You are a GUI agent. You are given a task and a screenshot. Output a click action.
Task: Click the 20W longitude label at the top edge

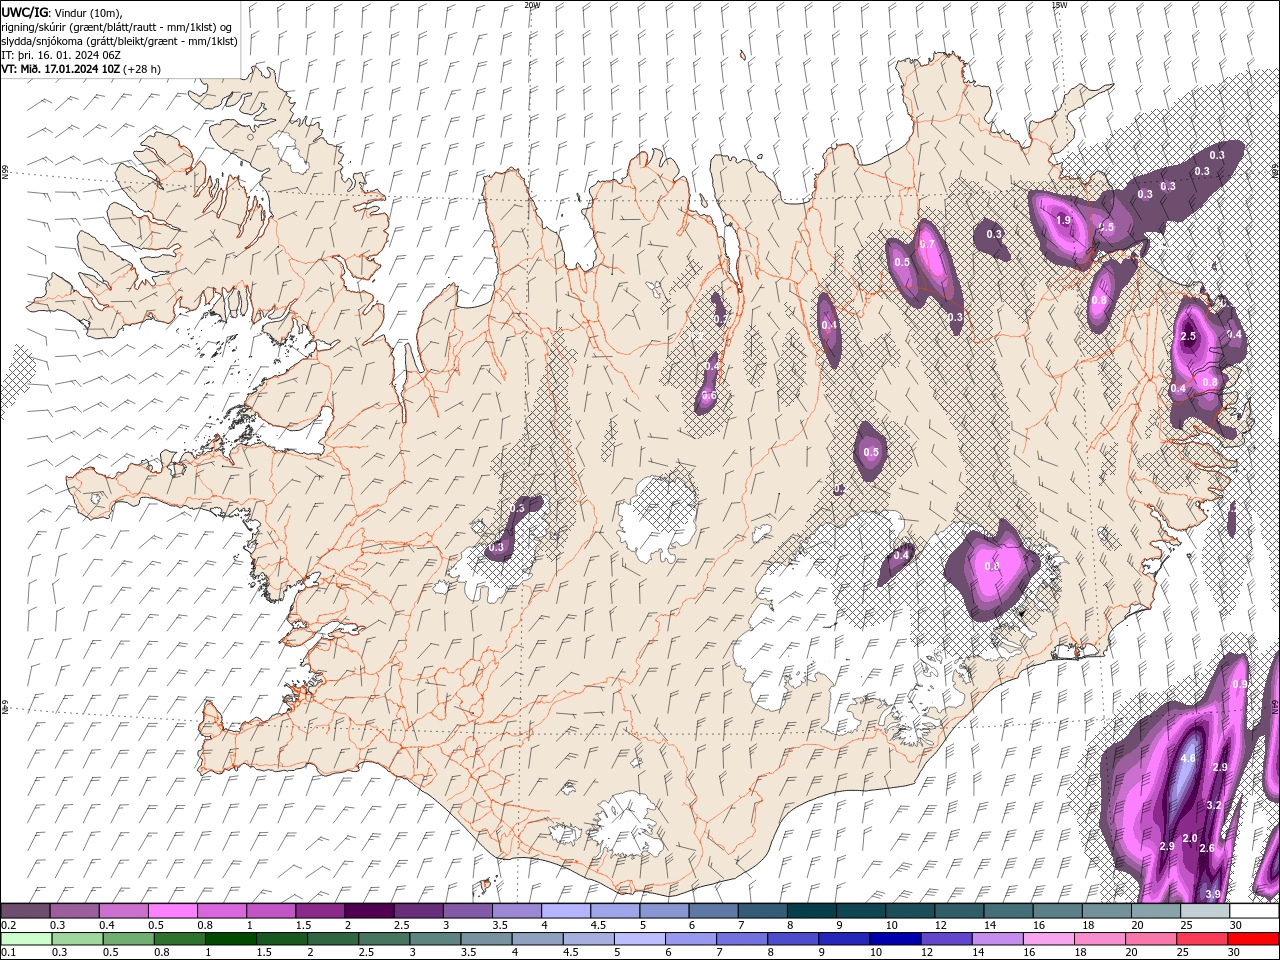(533, 4)
